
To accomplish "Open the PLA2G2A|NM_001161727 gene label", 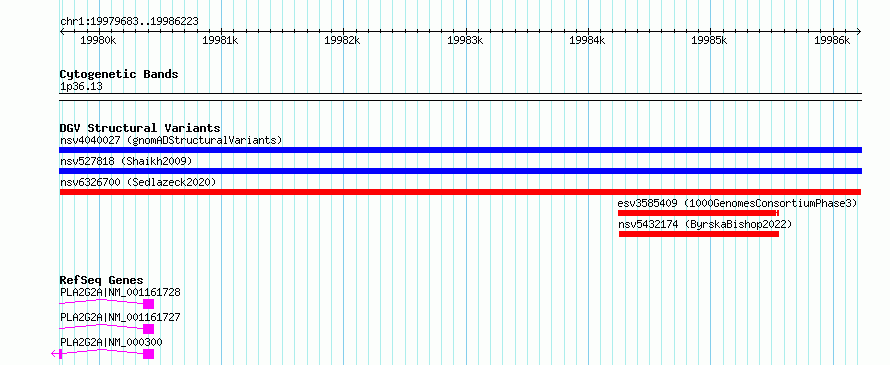I will pos(120,317).
